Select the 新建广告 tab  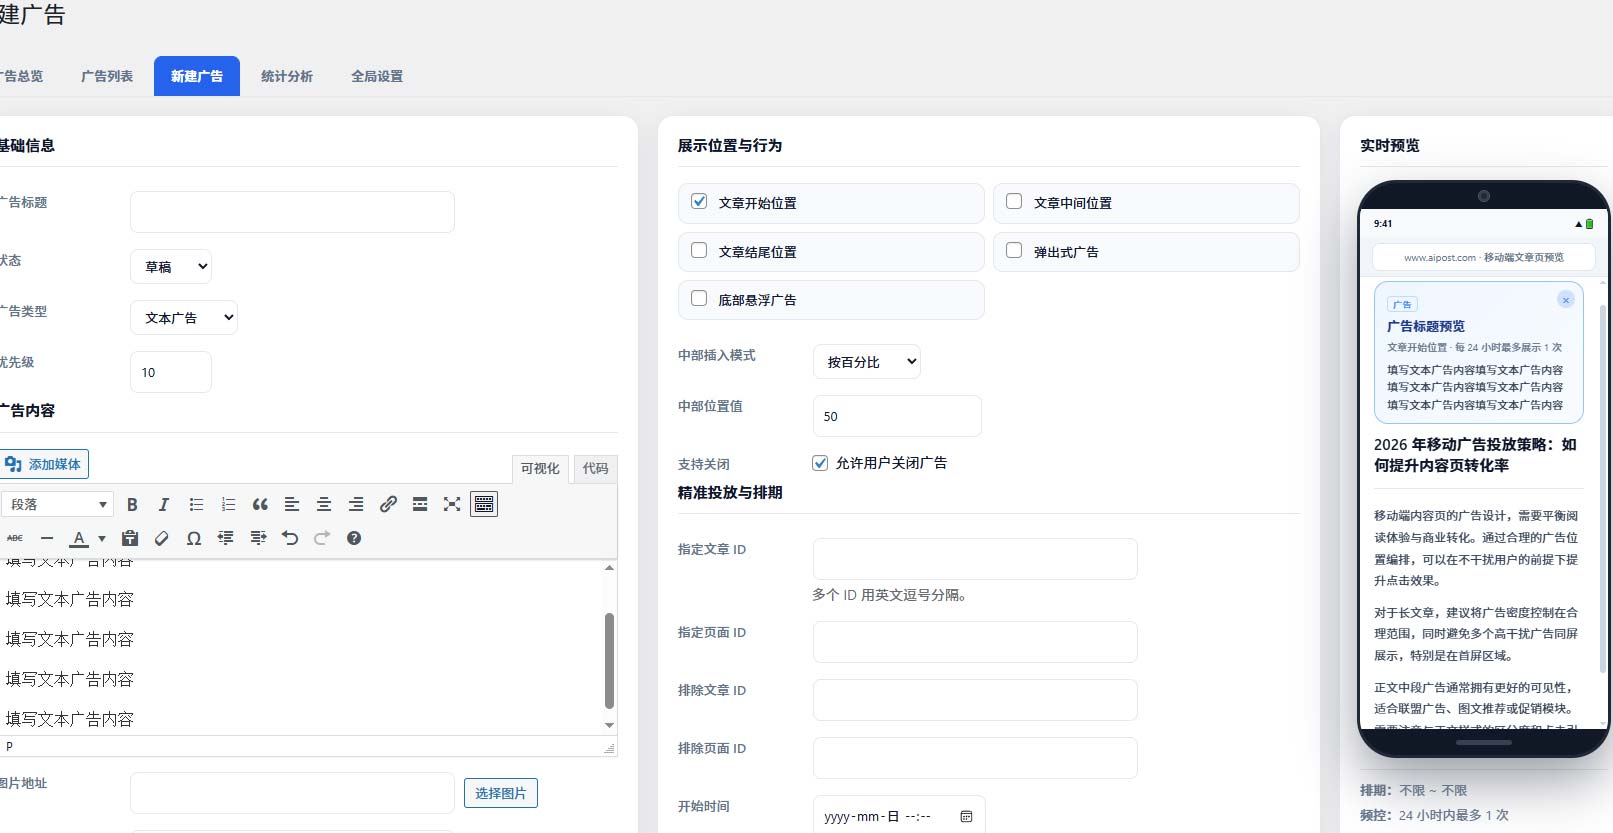click(197, 76)
